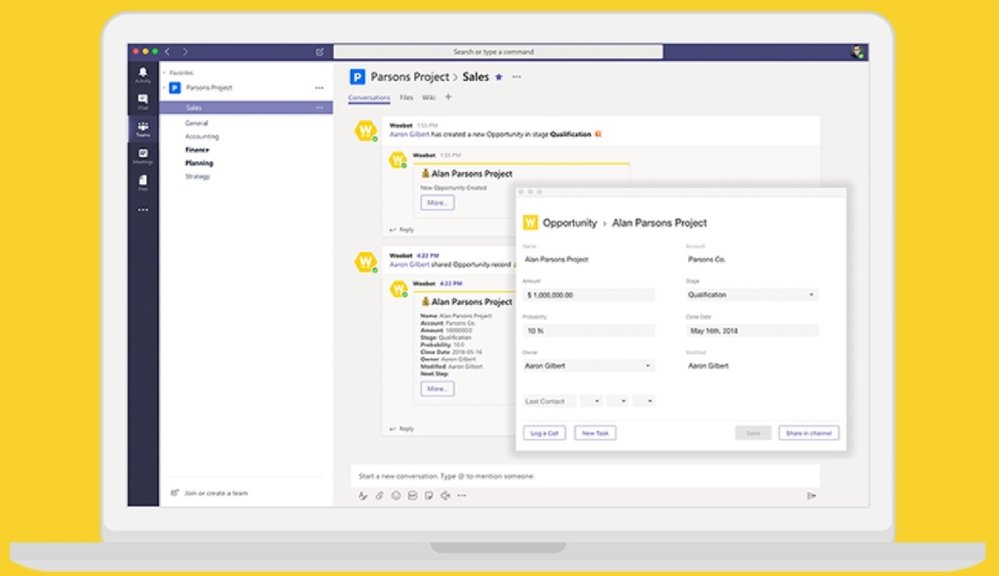Click the yellow W logo in the Opportunity dialog

point(530,222)
